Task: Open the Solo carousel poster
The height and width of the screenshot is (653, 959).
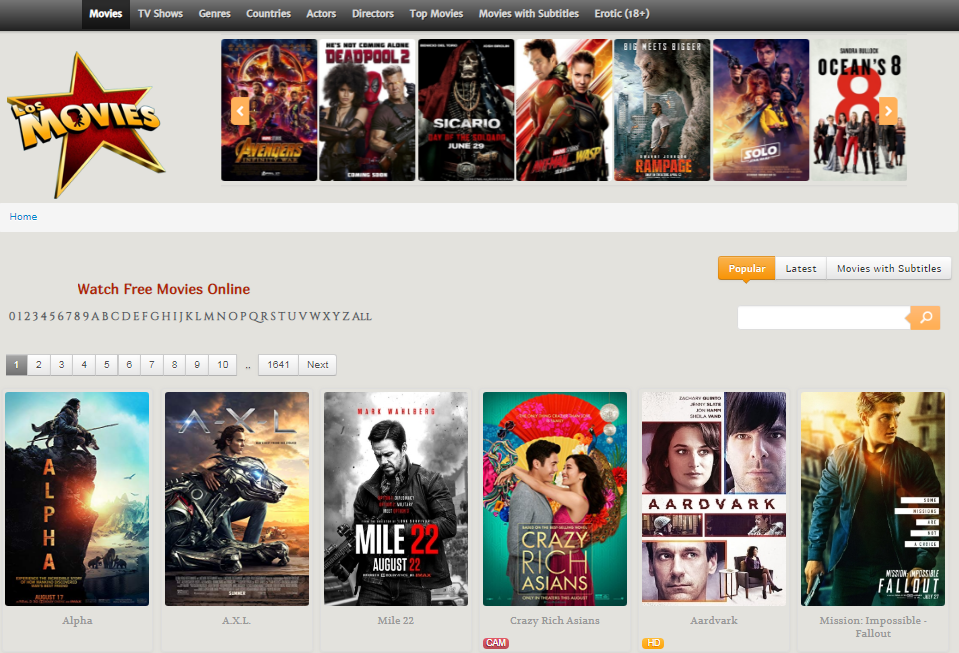Action: [x=761, y=110]
